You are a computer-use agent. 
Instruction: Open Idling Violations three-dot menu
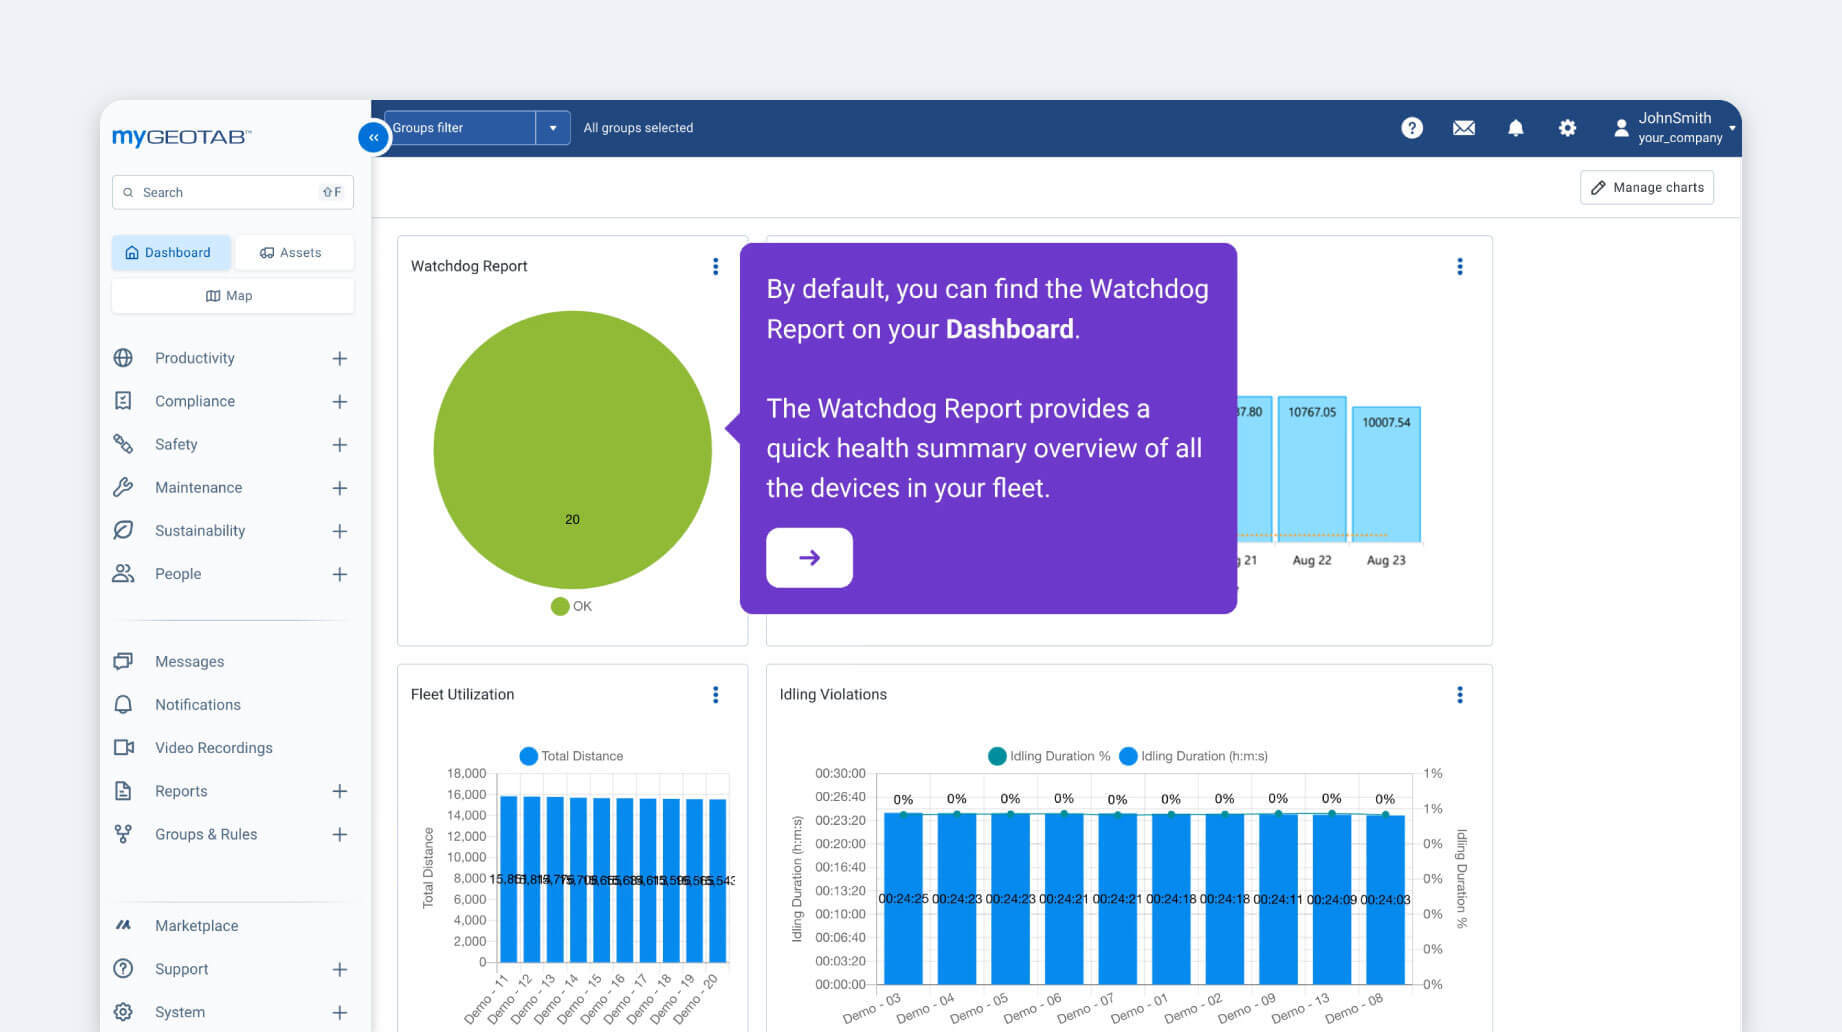click(x=1460, y=695)
